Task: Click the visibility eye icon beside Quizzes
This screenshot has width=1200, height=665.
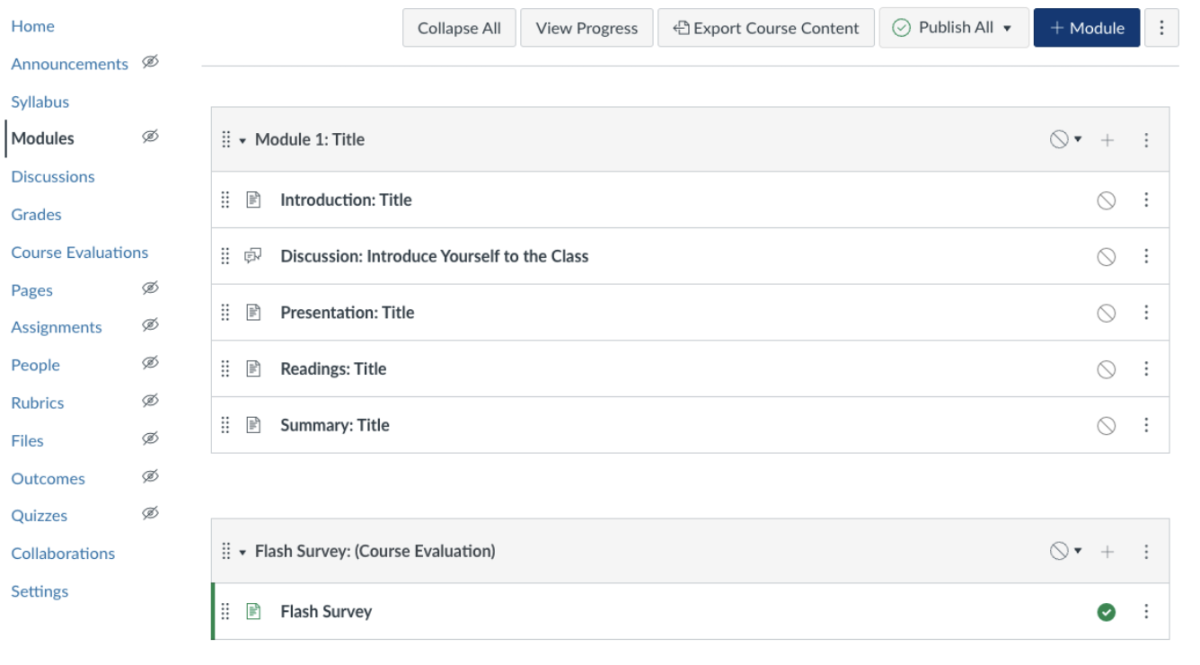Action: coord(148,513)
